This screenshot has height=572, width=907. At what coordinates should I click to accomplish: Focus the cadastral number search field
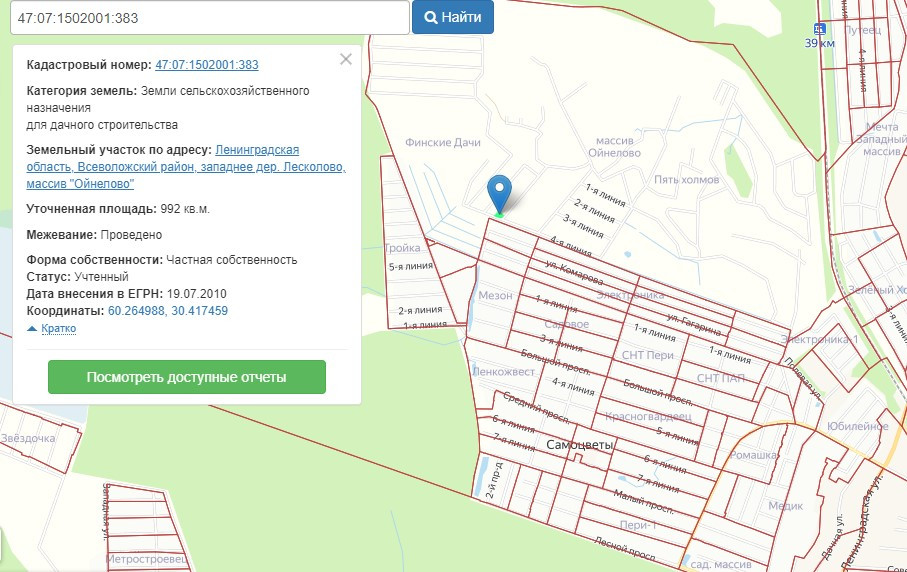[210, 17]
